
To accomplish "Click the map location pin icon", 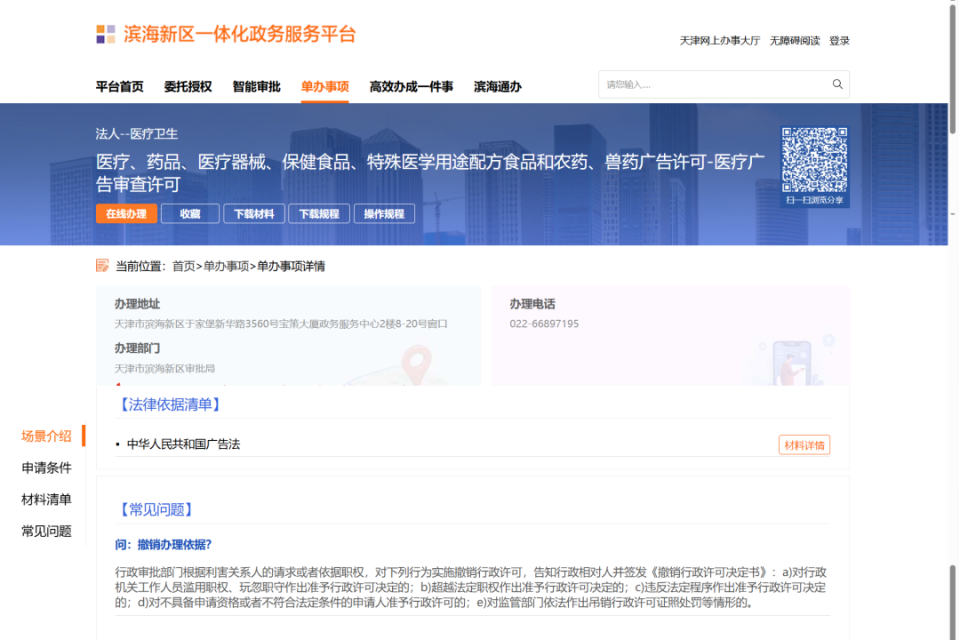I will [x=417, y=365].
